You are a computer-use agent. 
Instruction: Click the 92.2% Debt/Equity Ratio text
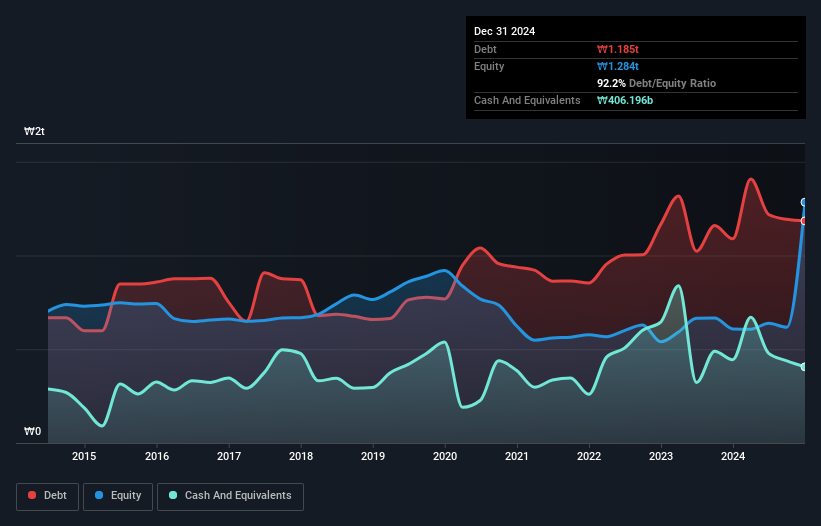[x=657, y=83]
